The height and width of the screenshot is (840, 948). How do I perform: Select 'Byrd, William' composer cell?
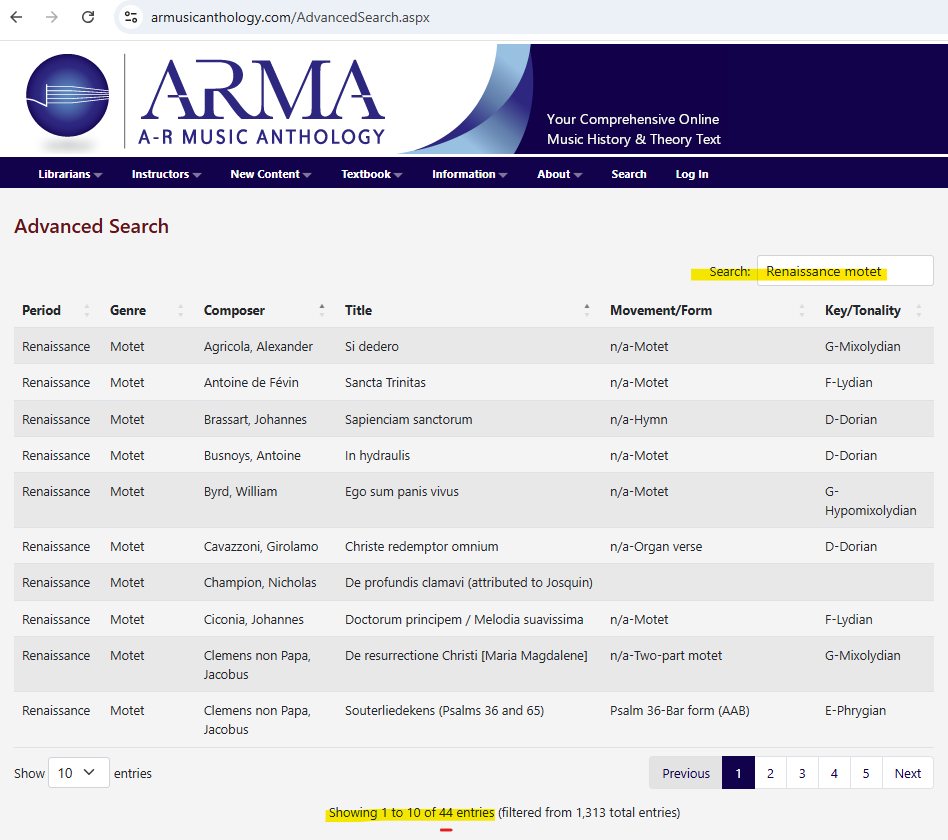click(x=241, y=492)
